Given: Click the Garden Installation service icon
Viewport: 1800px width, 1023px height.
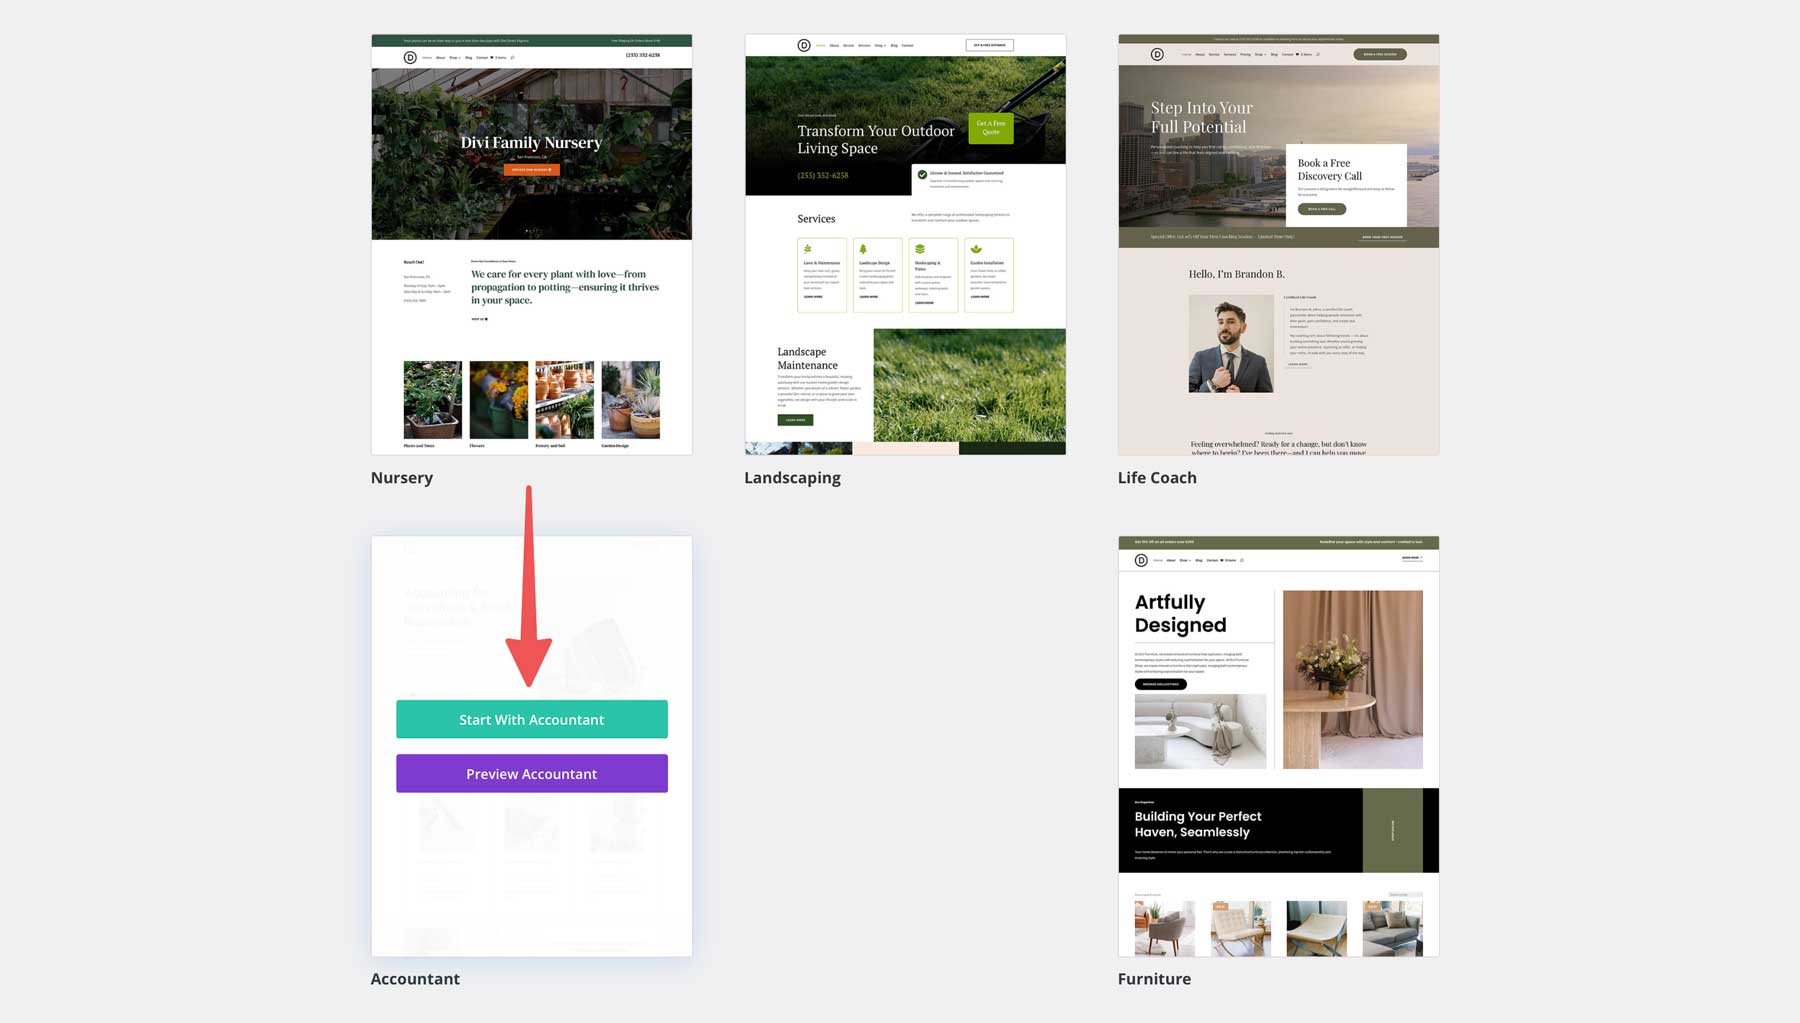Looking at the screenshot, I should tap(975, 248).
